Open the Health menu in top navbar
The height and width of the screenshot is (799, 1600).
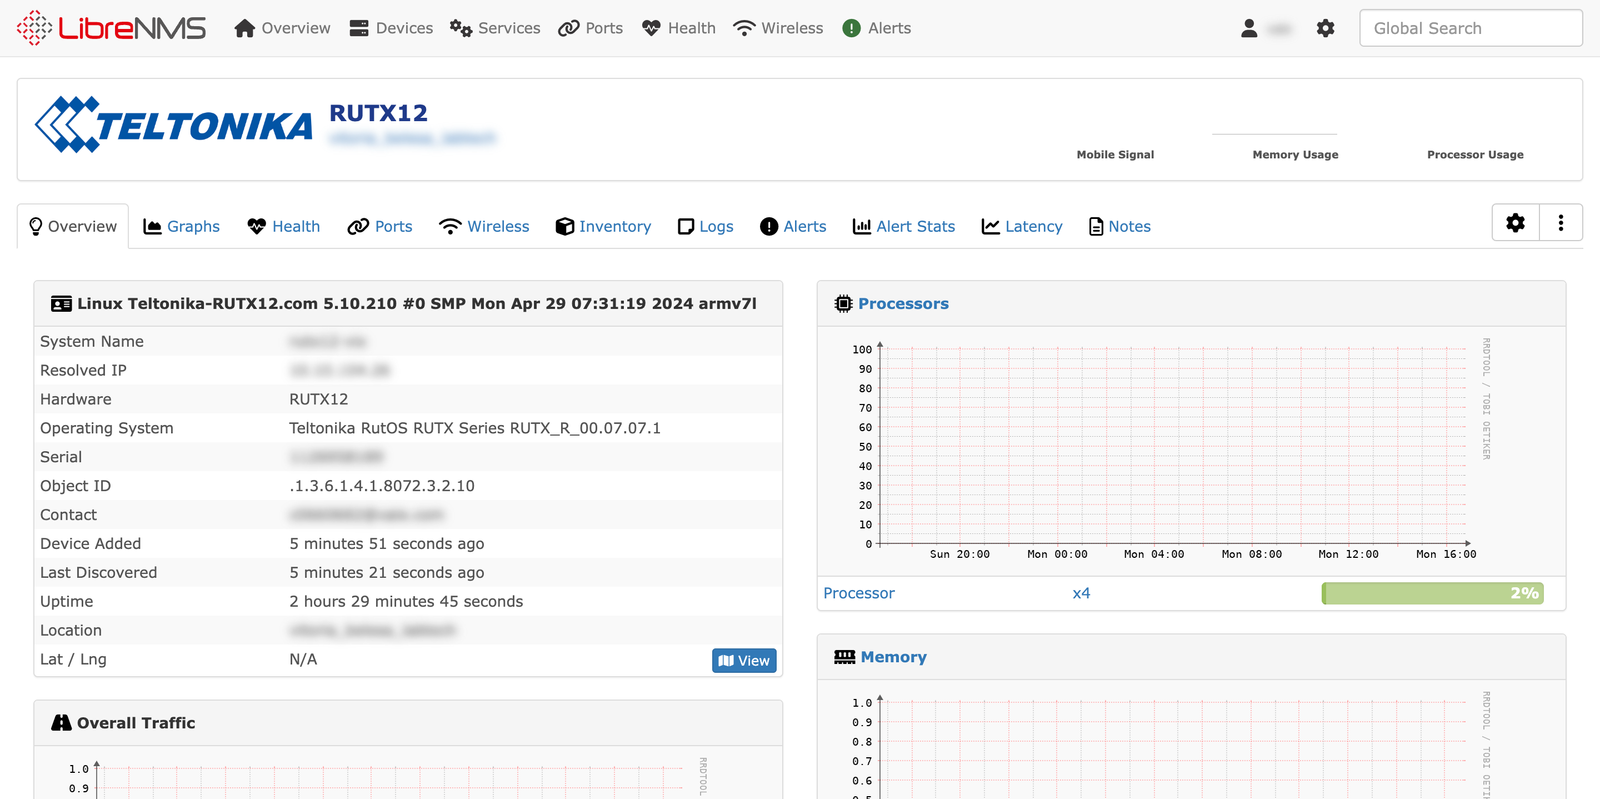point(679,28)
